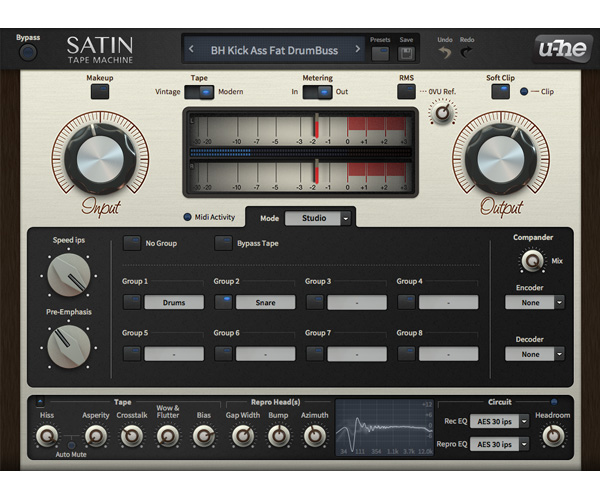Go to the next preset arrow

357,49
